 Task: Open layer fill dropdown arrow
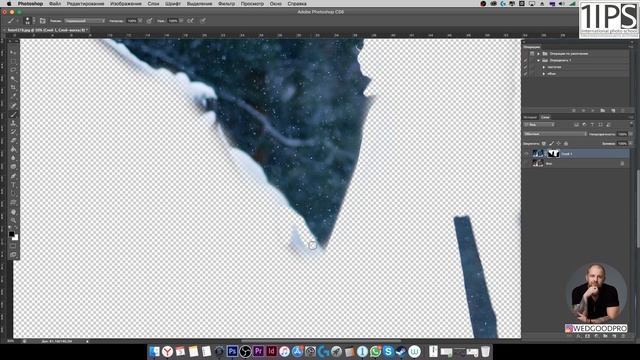[x=631, y=143]
